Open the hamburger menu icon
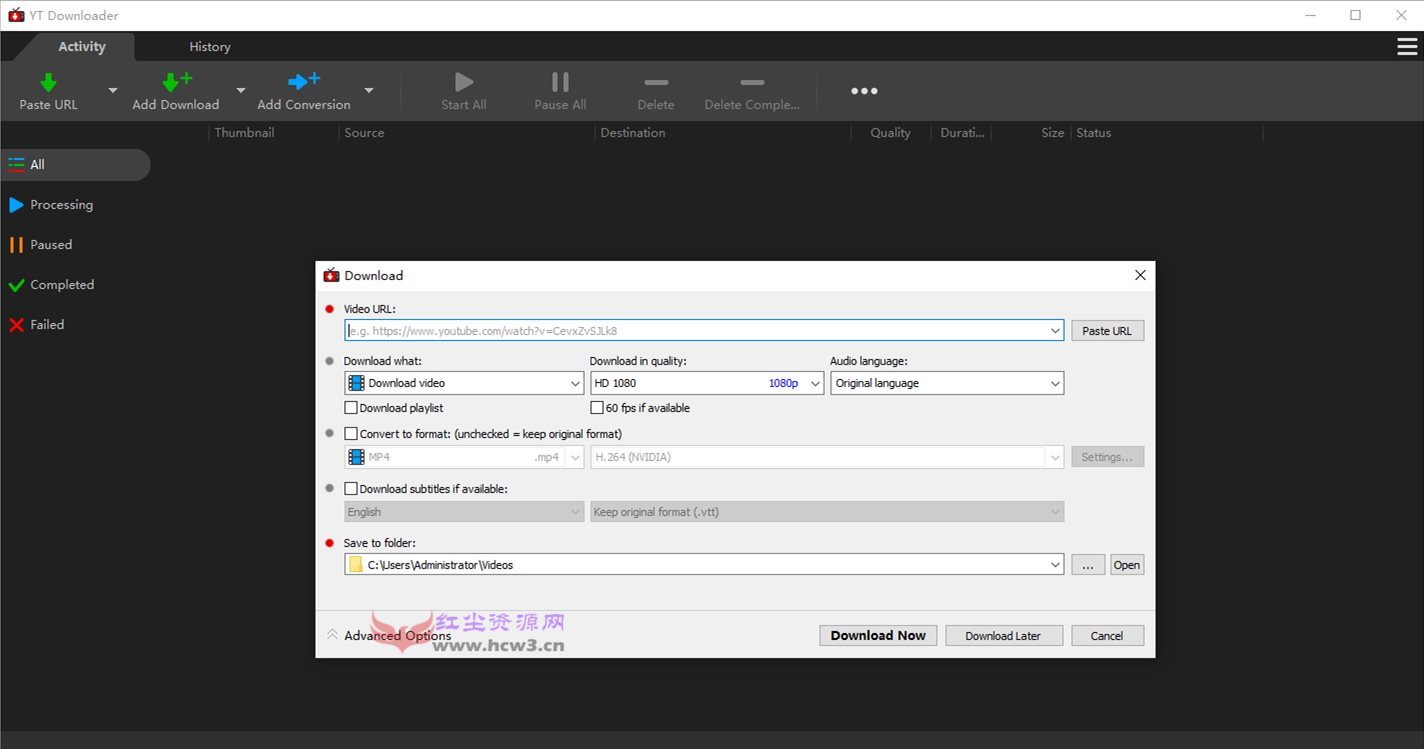 tap(1406, 47)
